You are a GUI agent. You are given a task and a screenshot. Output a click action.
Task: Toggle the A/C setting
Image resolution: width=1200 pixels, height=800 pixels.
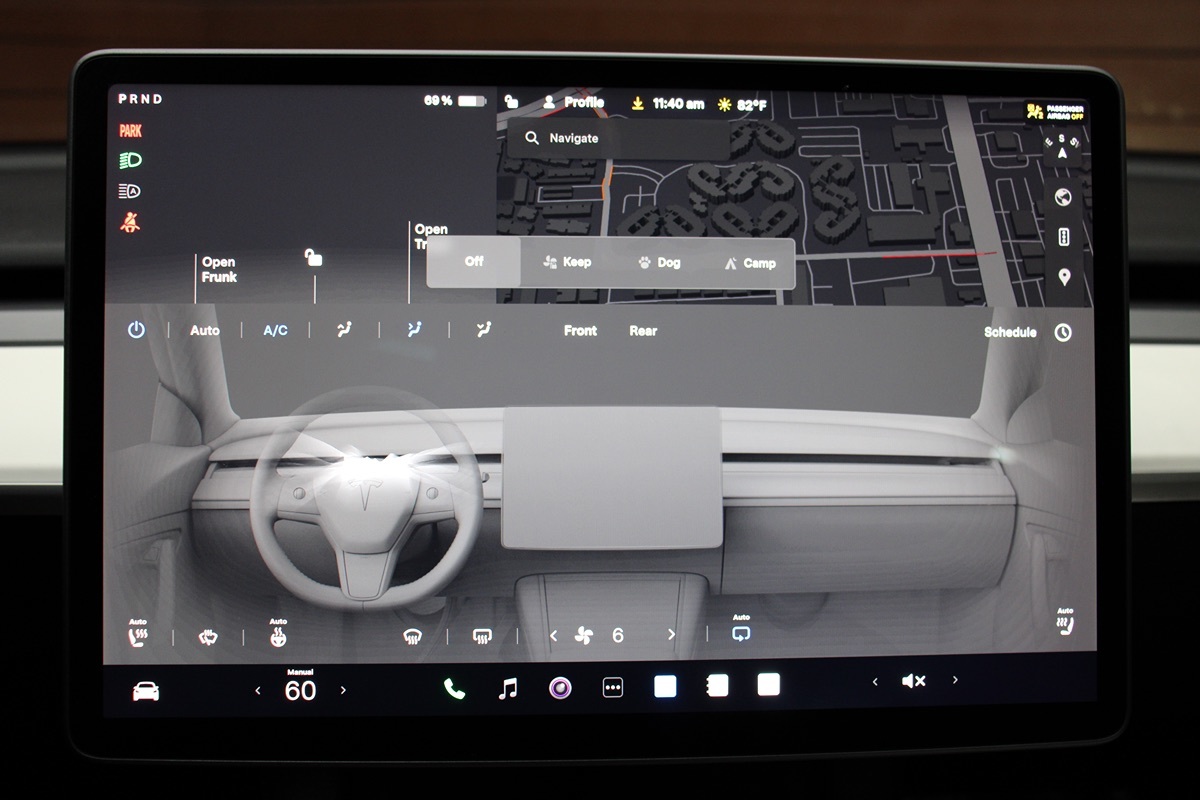(x=275, y=330)
